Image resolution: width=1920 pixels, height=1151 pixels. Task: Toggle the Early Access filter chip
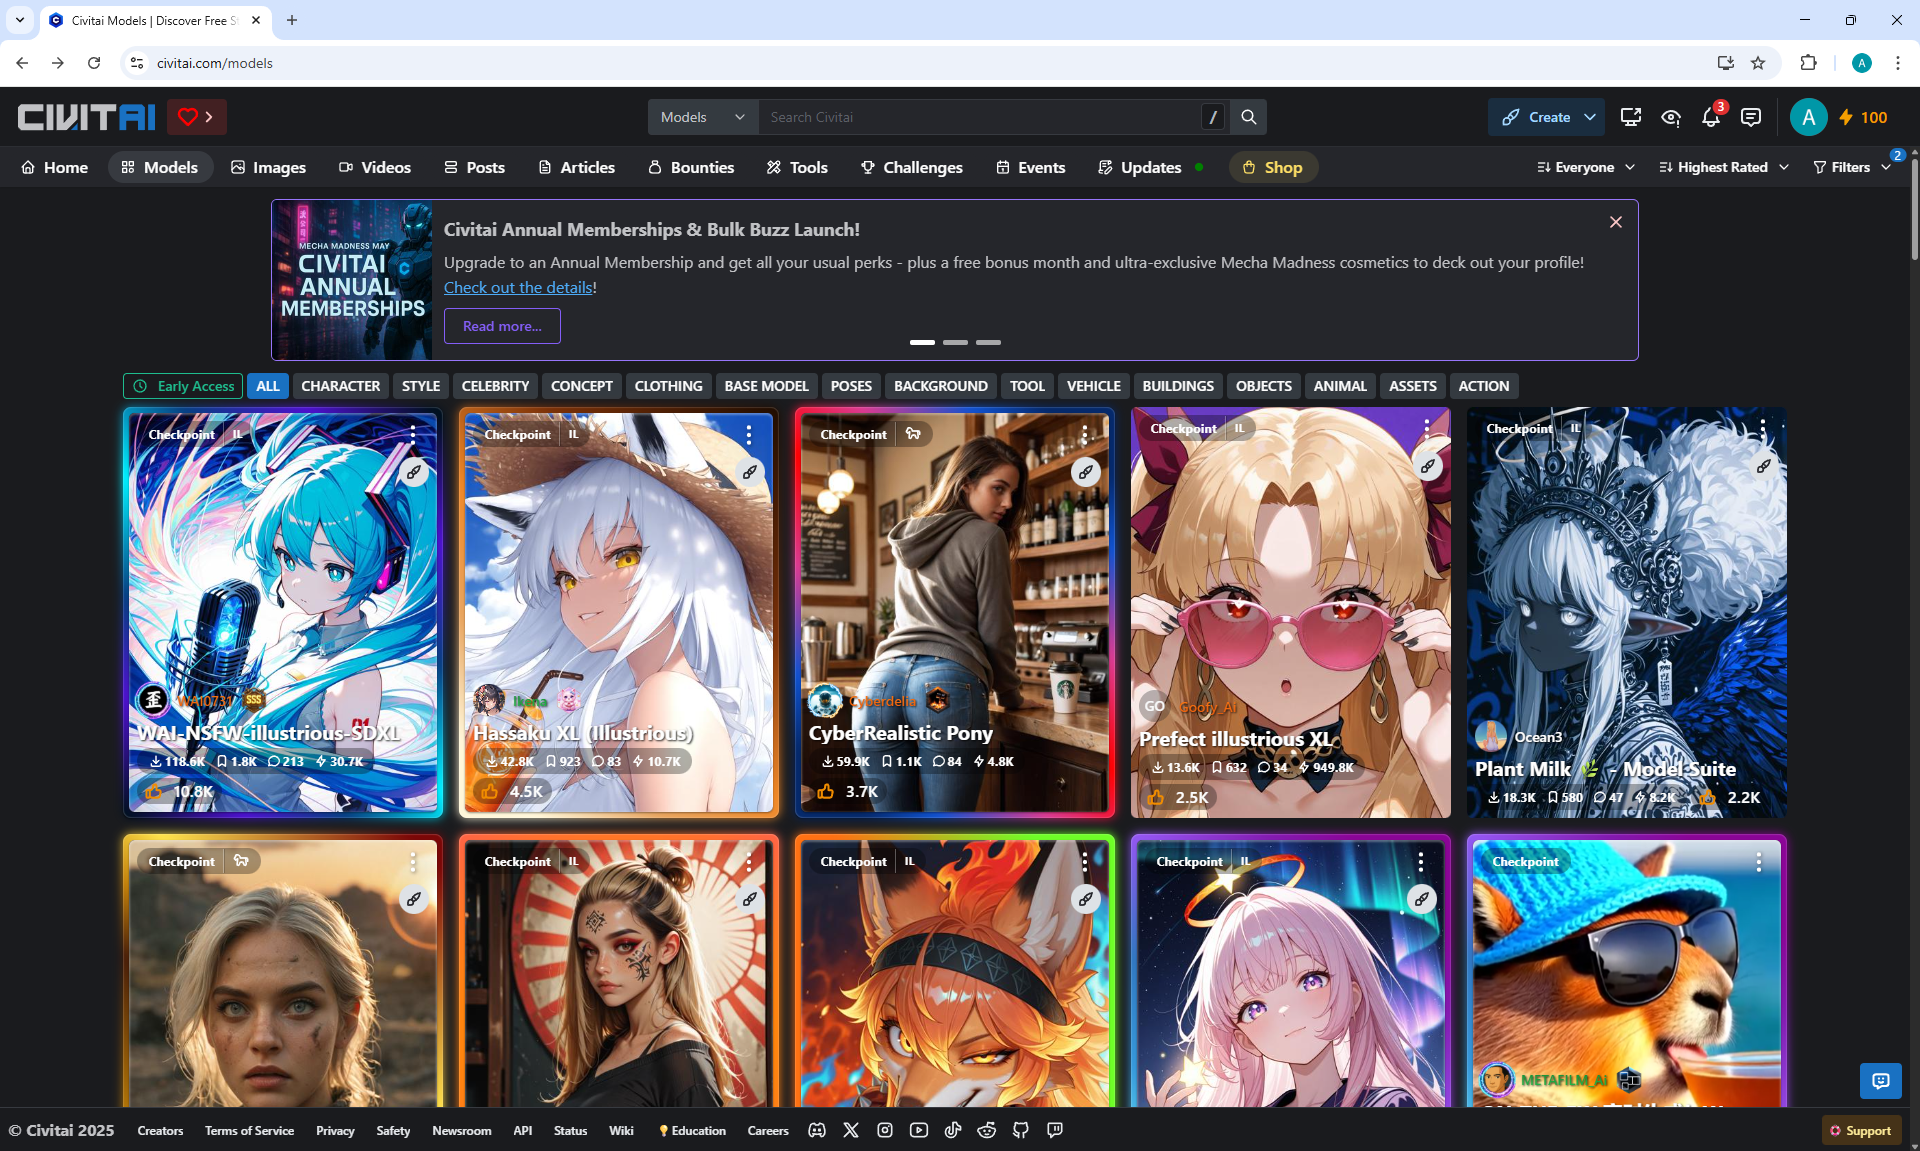183,386
